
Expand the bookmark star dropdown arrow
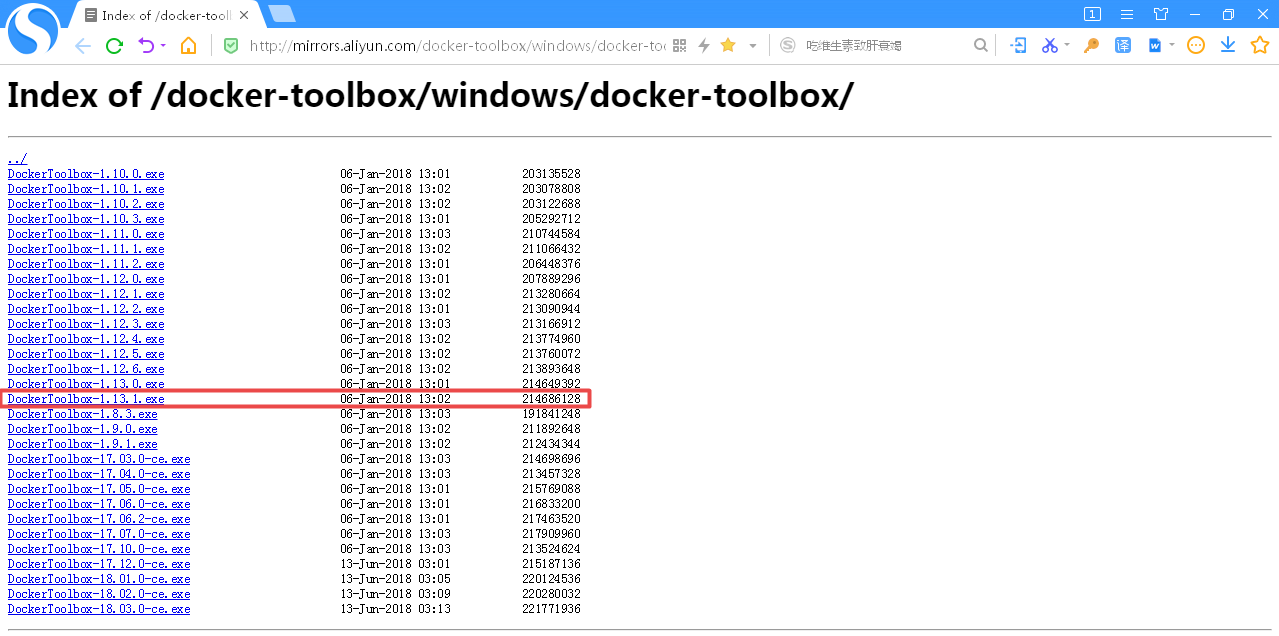[752, 45]
